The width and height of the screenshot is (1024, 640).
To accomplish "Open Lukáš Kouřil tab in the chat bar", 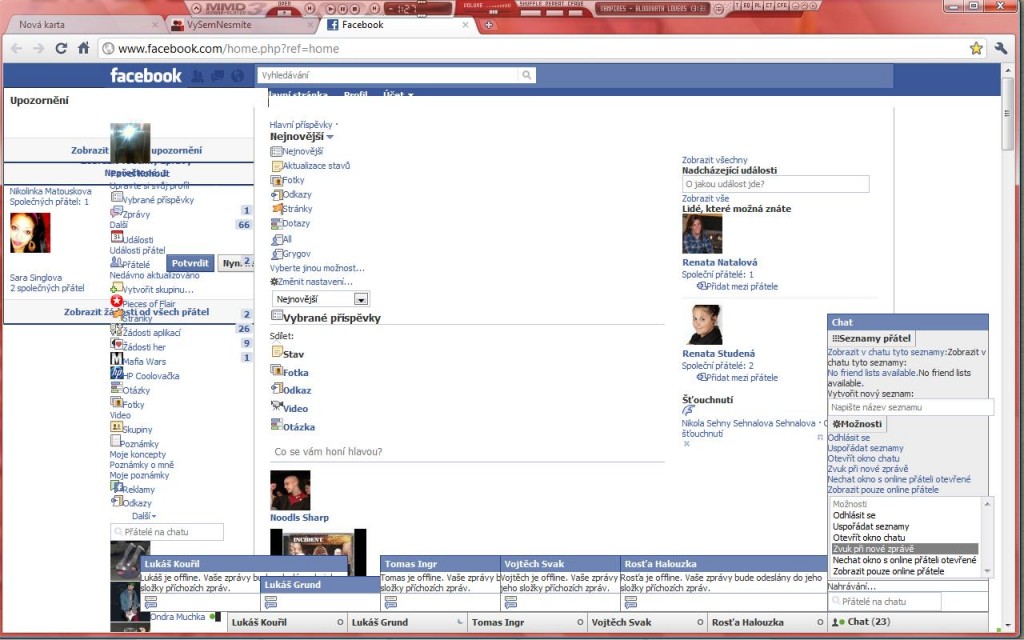I will coord(287,622).
